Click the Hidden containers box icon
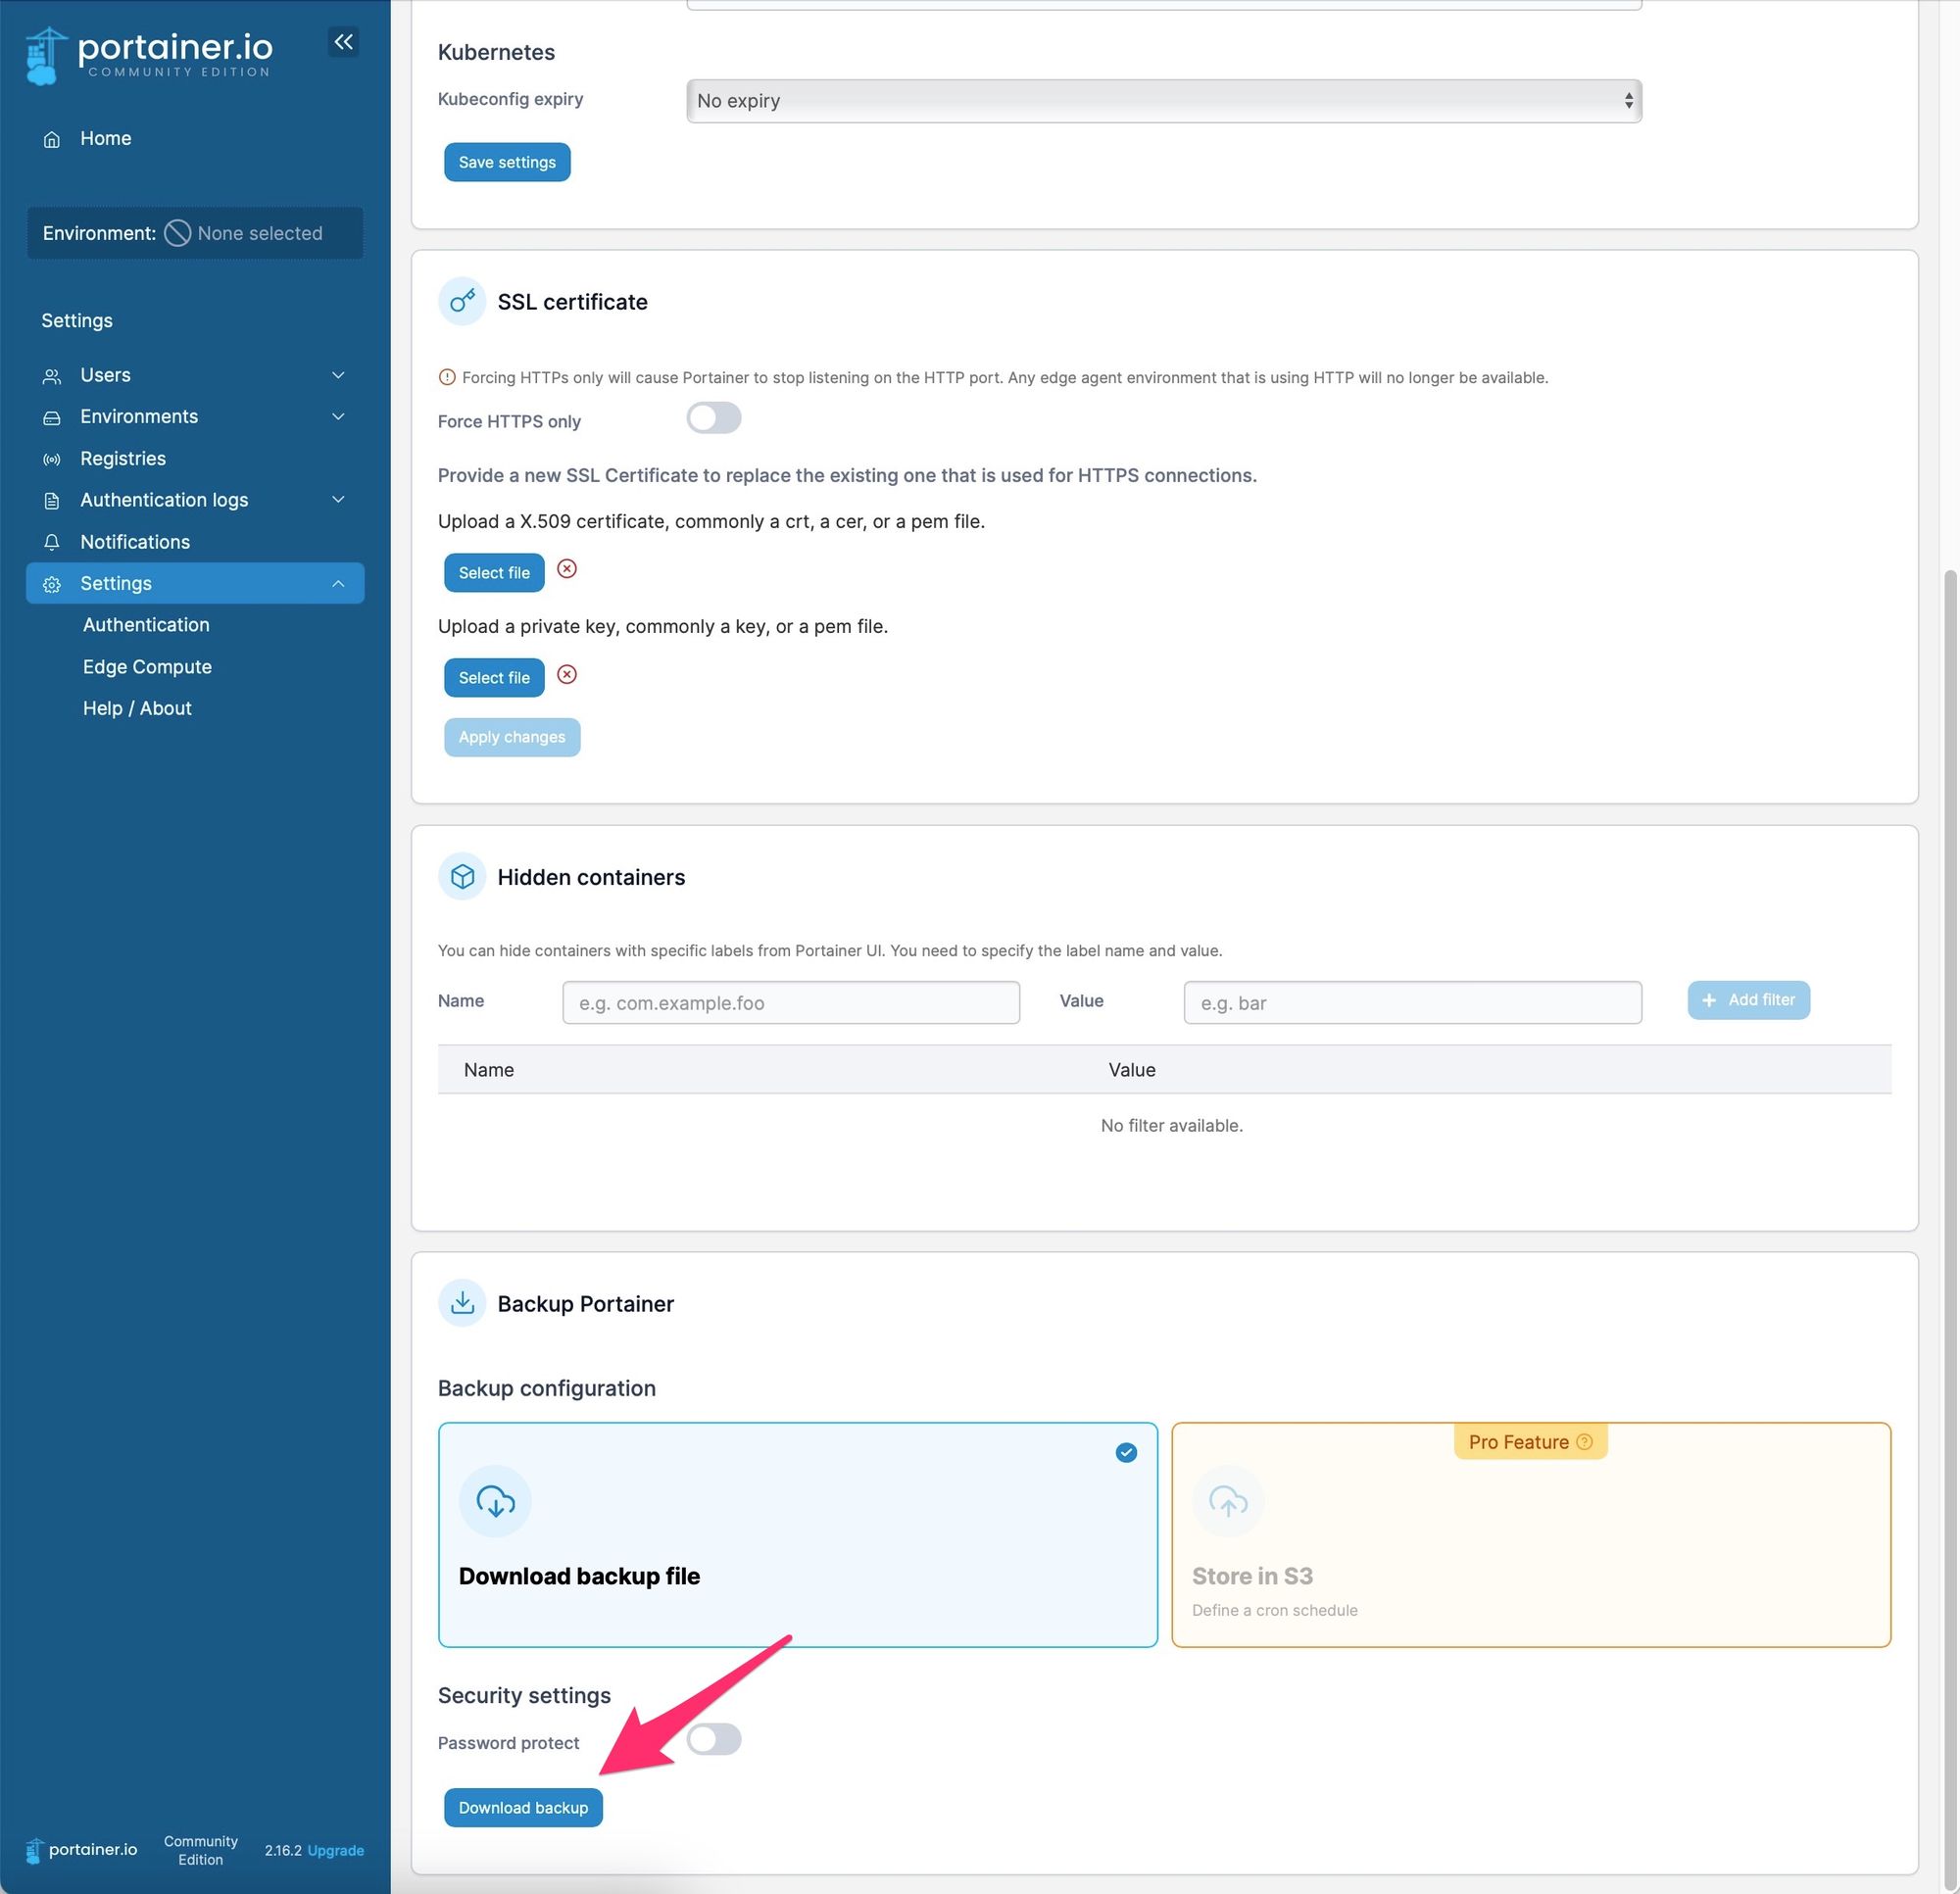The image size is (1960, 1894). point(462,877)
